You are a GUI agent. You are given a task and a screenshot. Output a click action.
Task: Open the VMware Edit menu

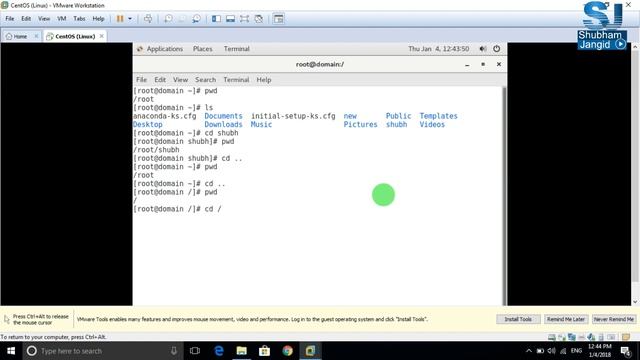[x=26, y=19]
